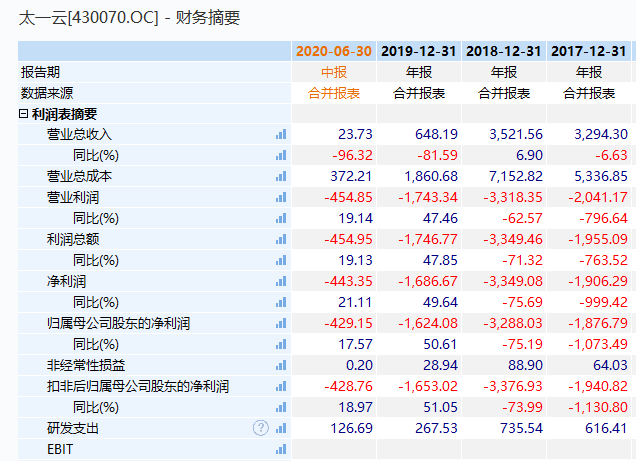Click help question mark beside 研发支出

click(261, 428)
